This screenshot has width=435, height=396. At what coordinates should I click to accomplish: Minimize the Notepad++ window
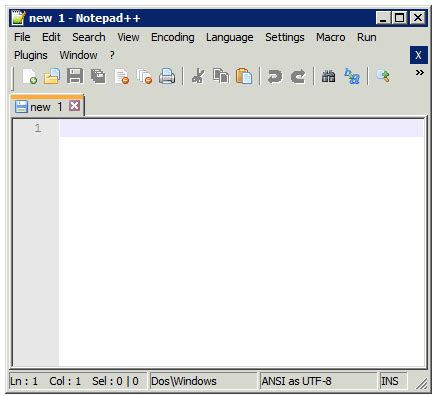point(383,18)
